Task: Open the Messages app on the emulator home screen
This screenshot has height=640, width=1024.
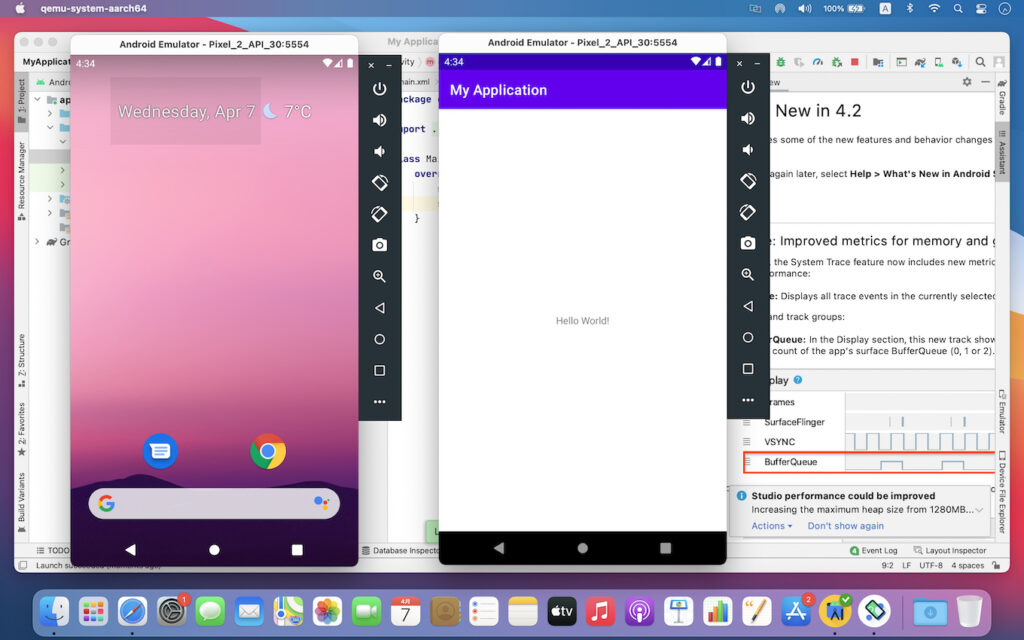Action: click(x=160, y=451)
